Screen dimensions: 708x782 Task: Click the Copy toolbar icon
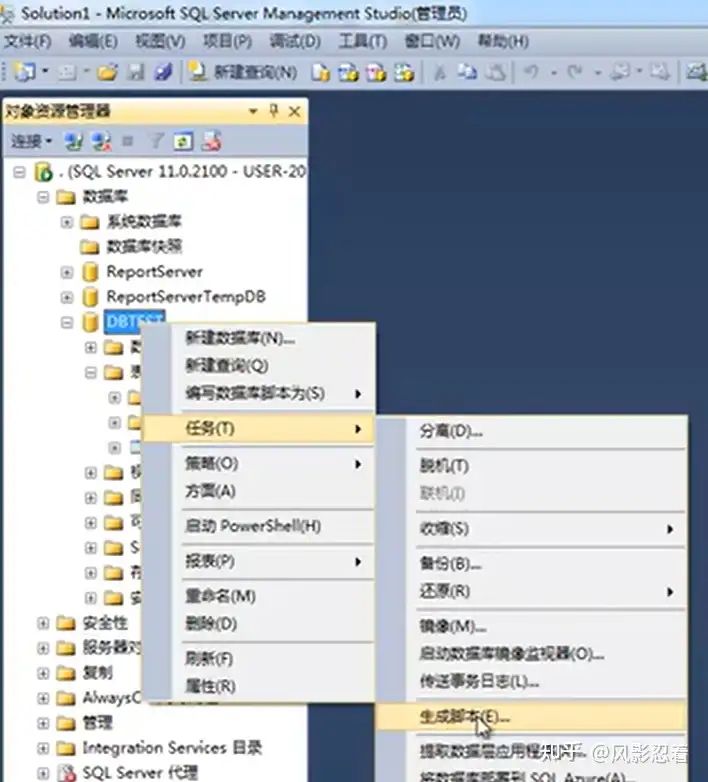(468, 73)
